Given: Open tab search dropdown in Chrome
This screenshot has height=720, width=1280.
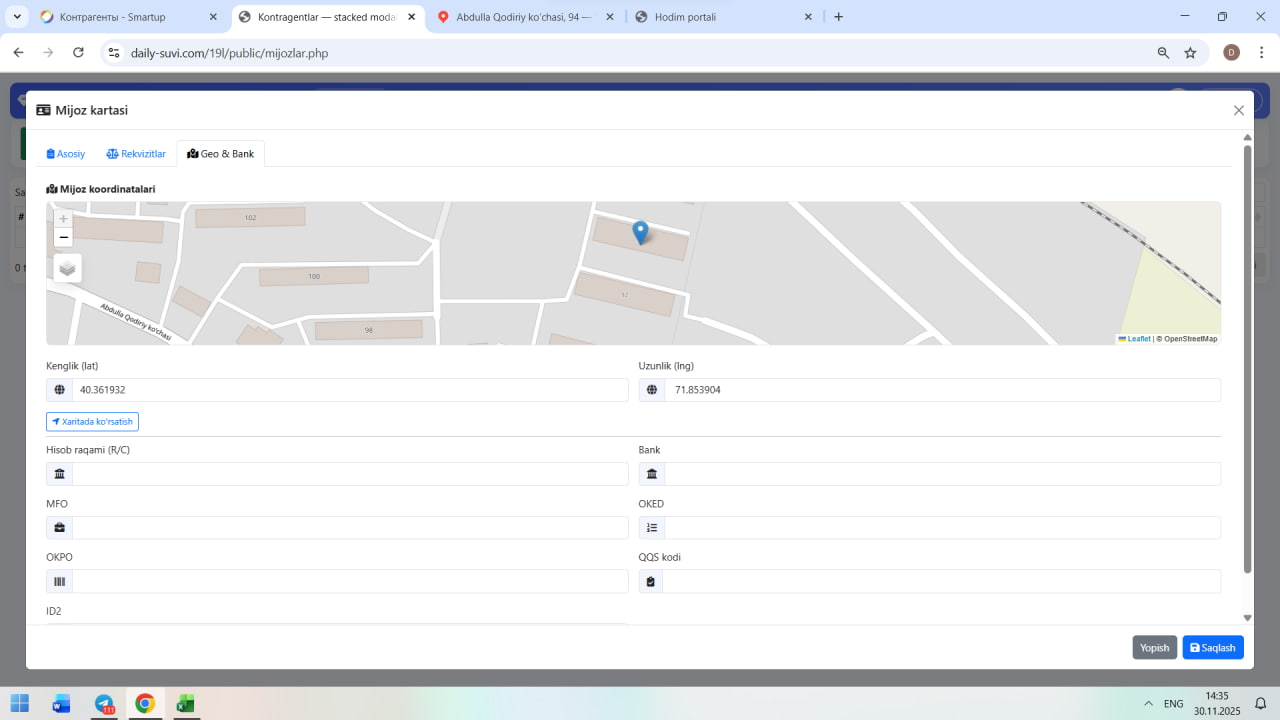Looking at the screenshot, I should (17, 17).
